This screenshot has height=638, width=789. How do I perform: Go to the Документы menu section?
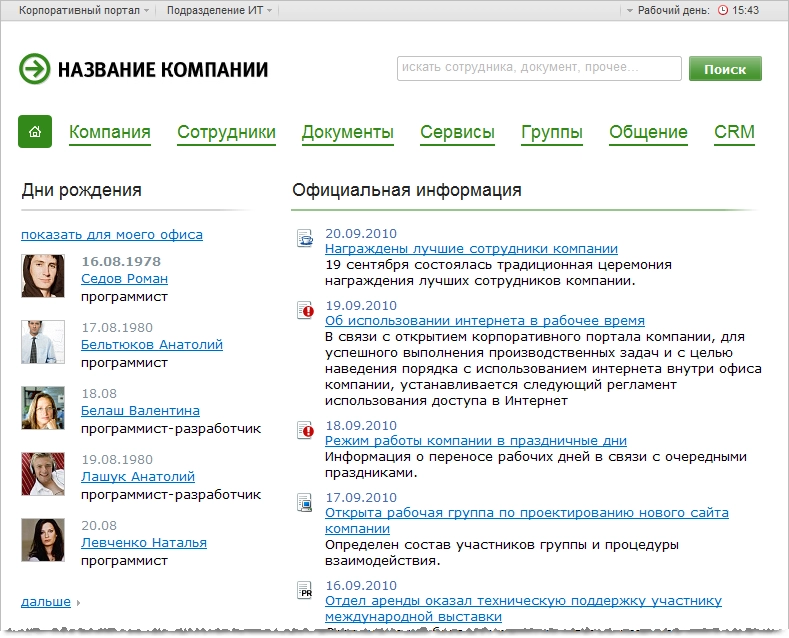[347, 132]
